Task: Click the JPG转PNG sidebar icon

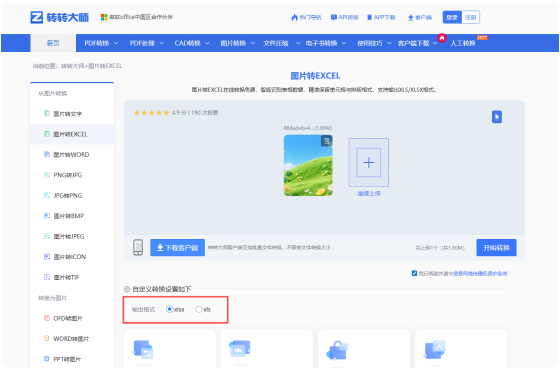Action: tap(47, 195)
